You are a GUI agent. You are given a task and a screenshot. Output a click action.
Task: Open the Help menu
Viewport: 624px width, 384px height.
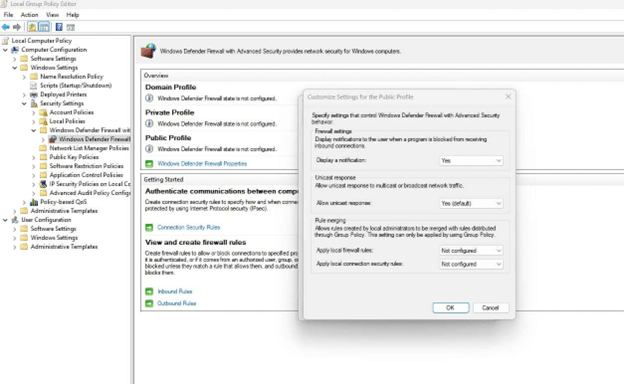click(x=73, y=15)
